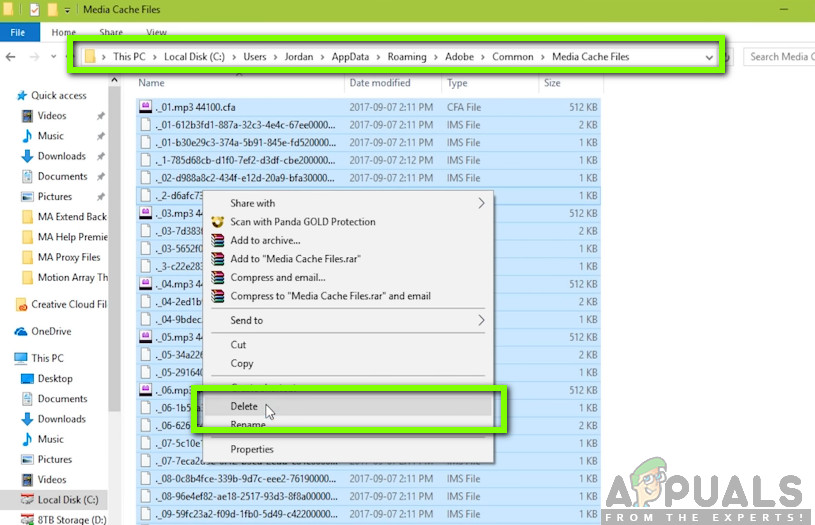Select Adobe in the address path
The height and width of the screenshot is (525, 815).
[x=459, y=57]
